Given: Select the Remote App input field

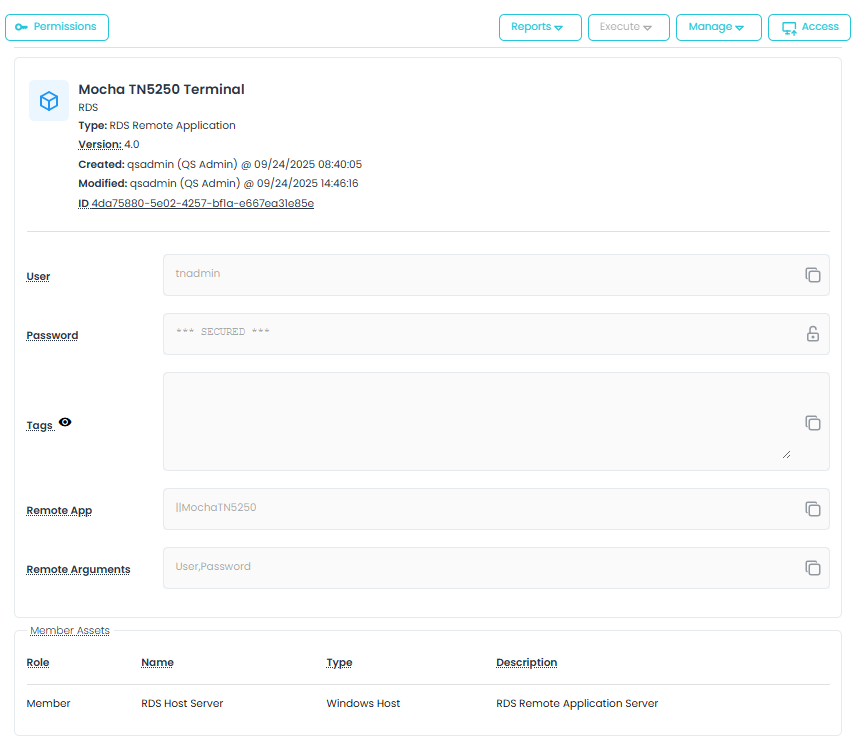Looking at the screenshot, I should [x=480, y=508].
